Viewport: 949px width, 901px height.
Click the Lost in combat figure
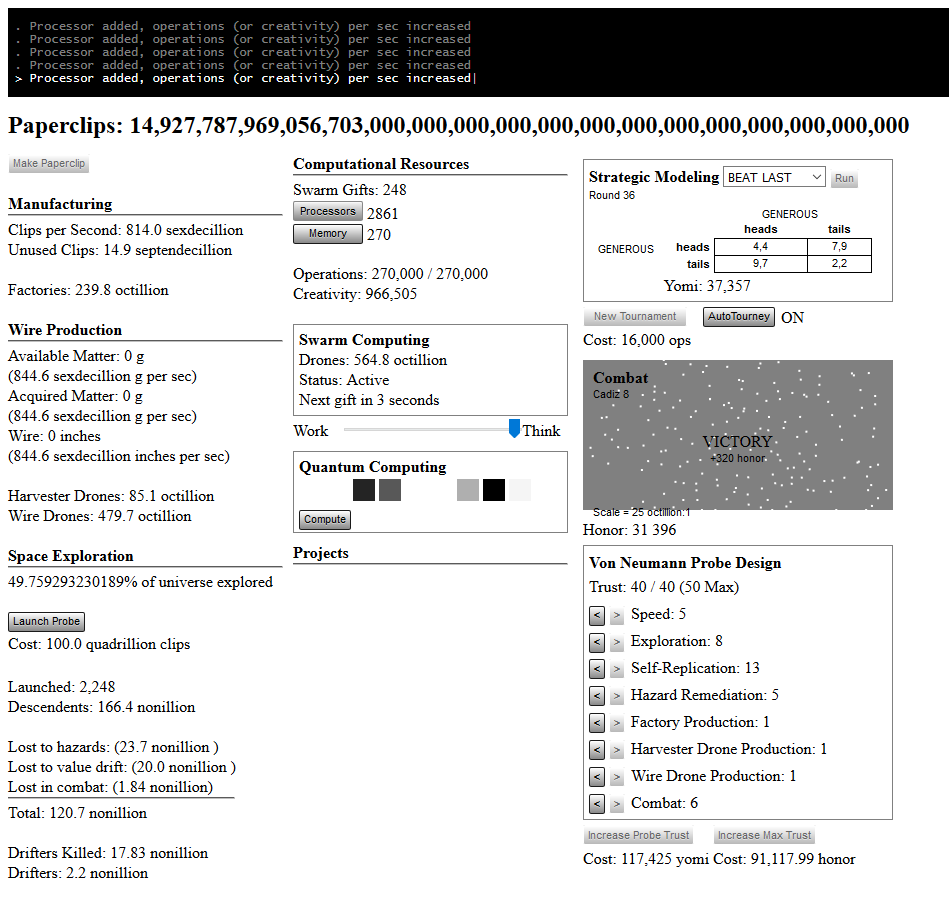111,787
